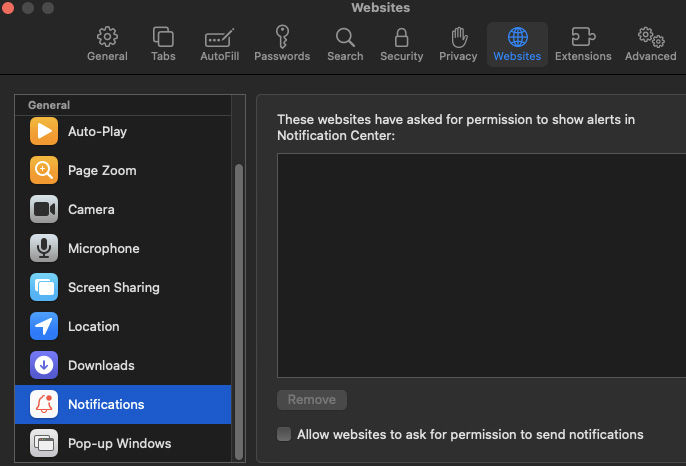Show the Advanced preferences tab
This screenshot has height=466, width=686.
(x=651, y=44)
